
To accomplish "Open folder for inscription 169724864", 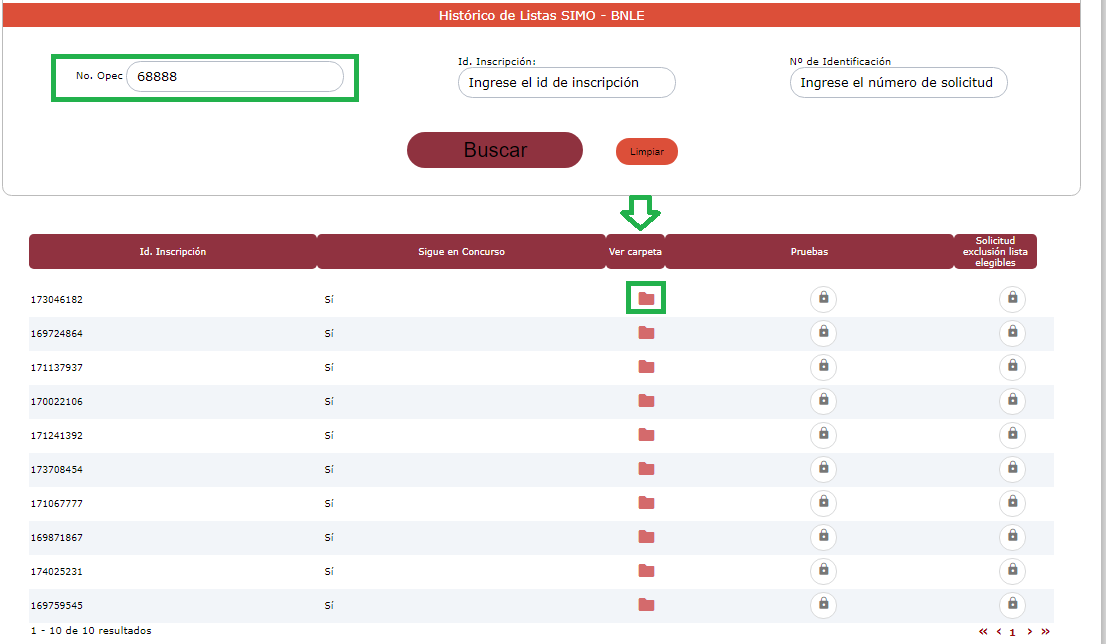I will click(x=646, y=333).
